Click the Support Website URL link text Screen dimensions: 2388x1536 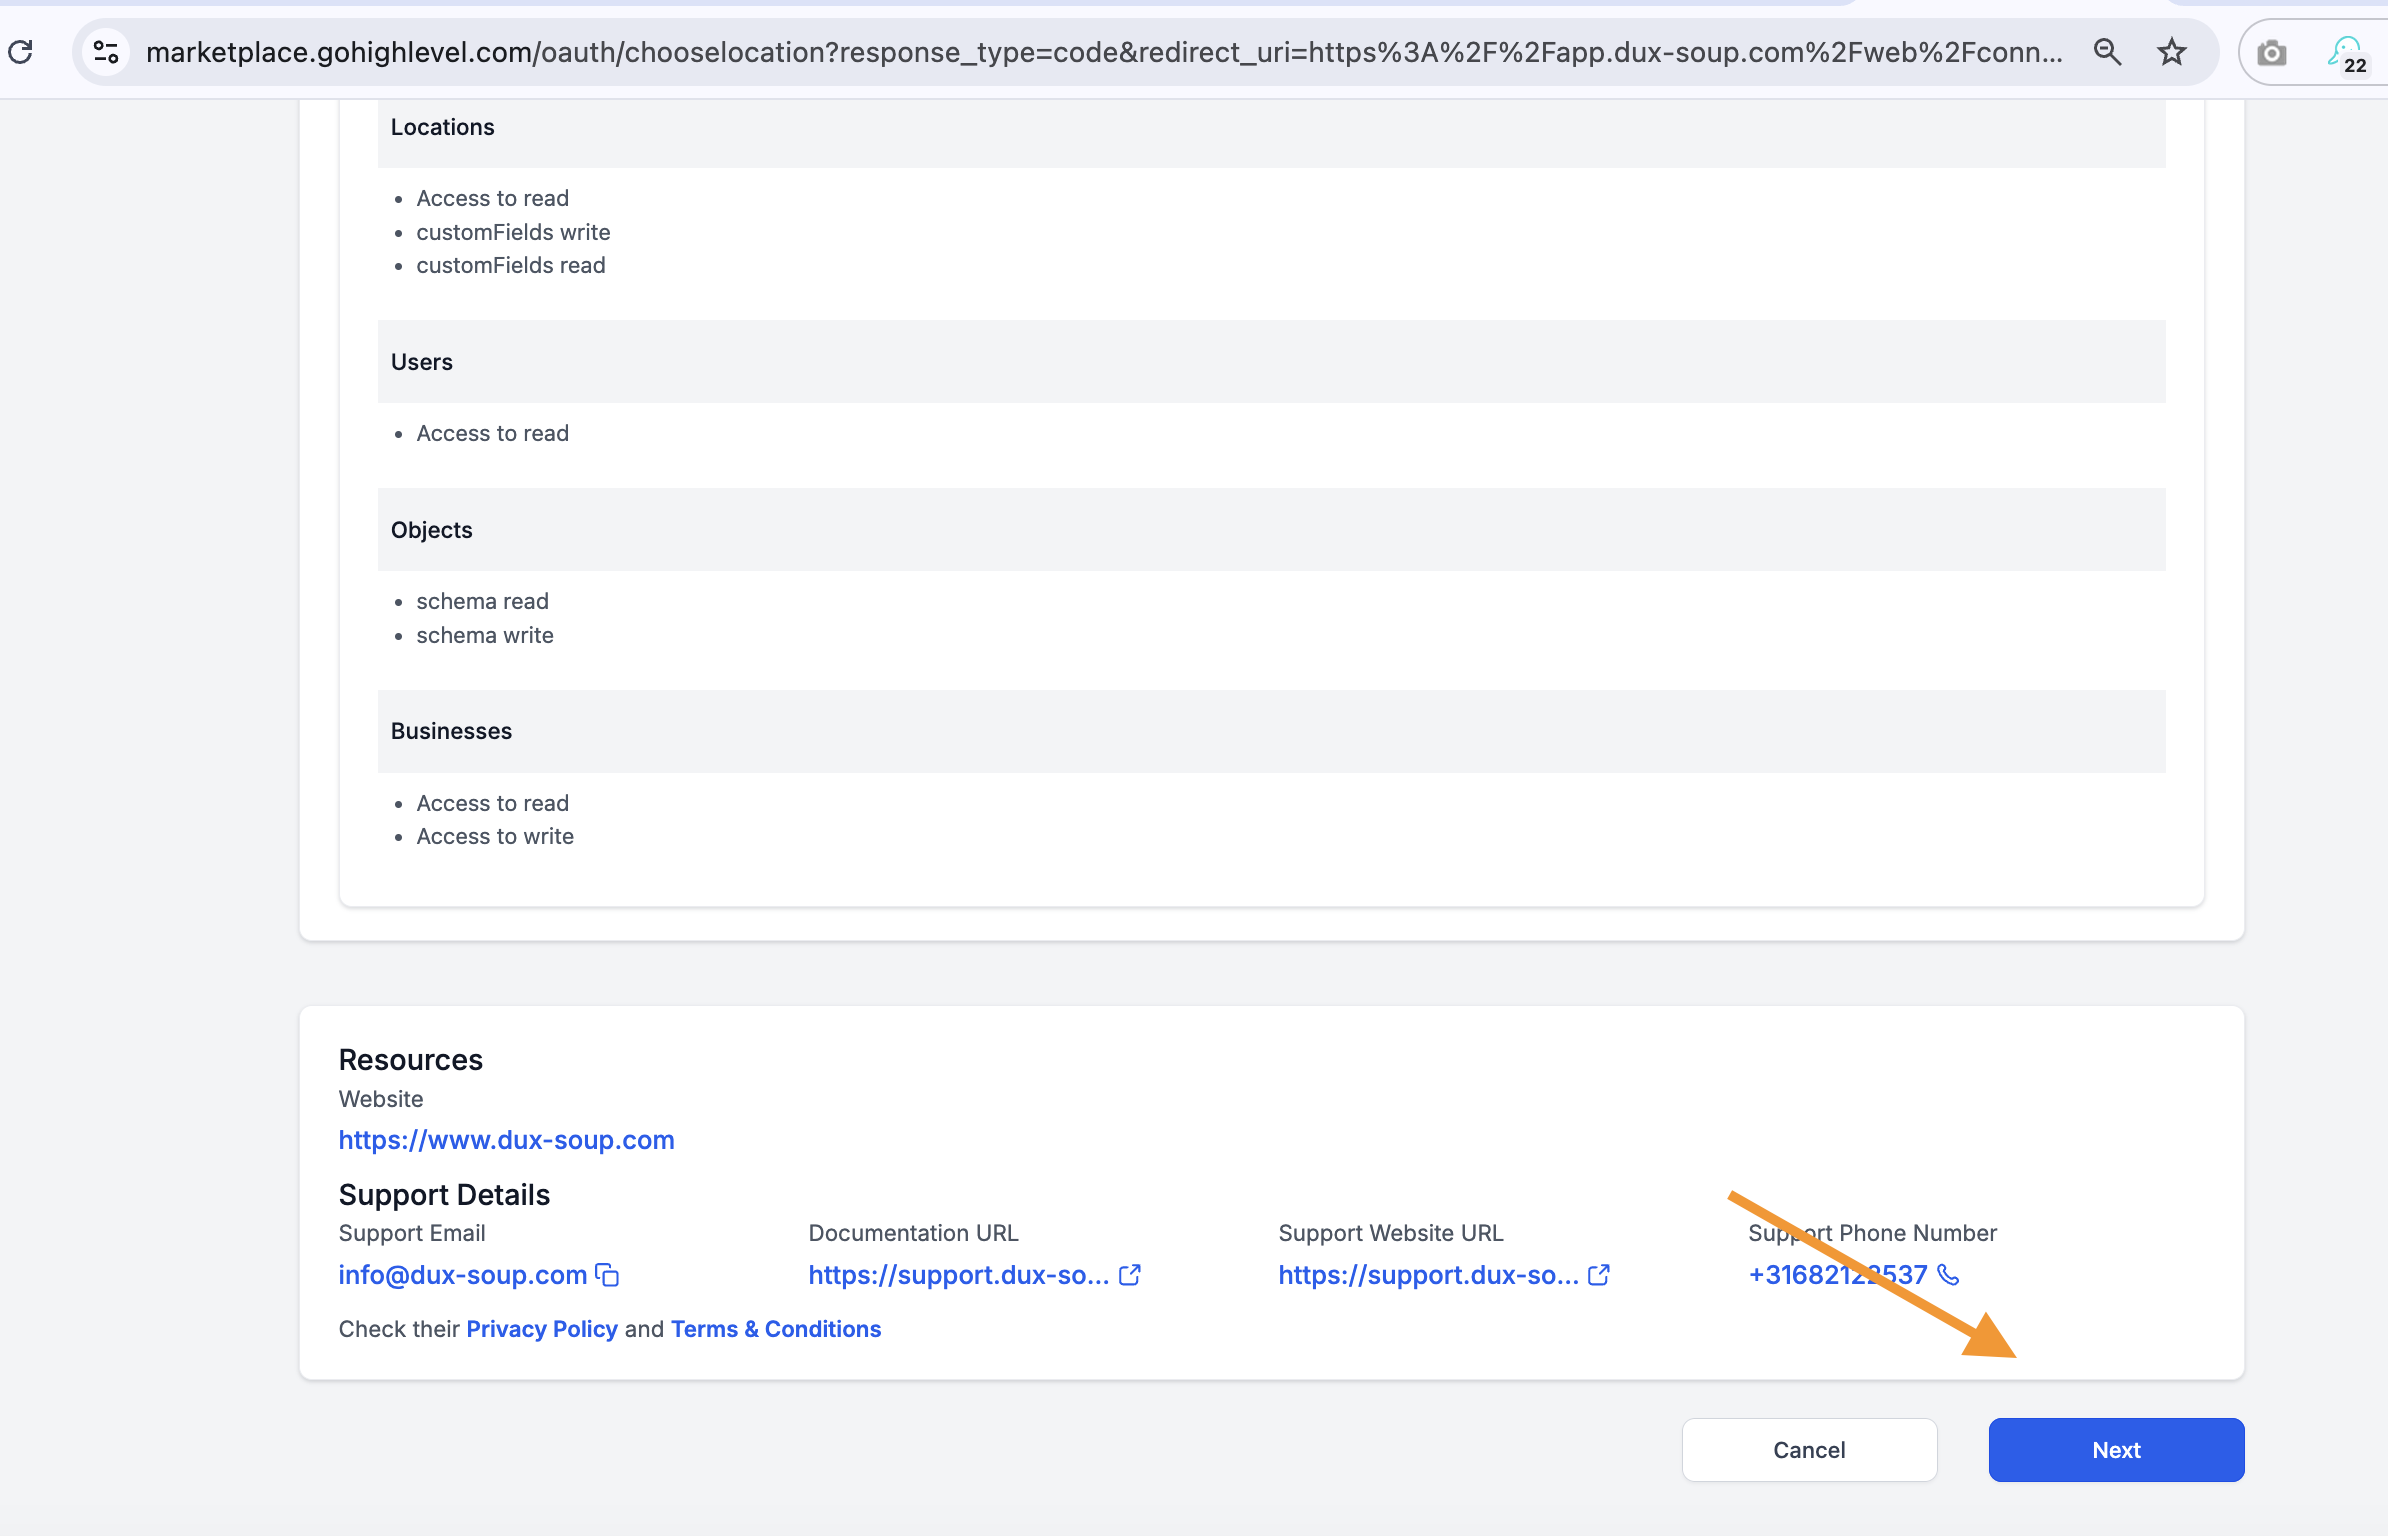tap(1428, 1275)
